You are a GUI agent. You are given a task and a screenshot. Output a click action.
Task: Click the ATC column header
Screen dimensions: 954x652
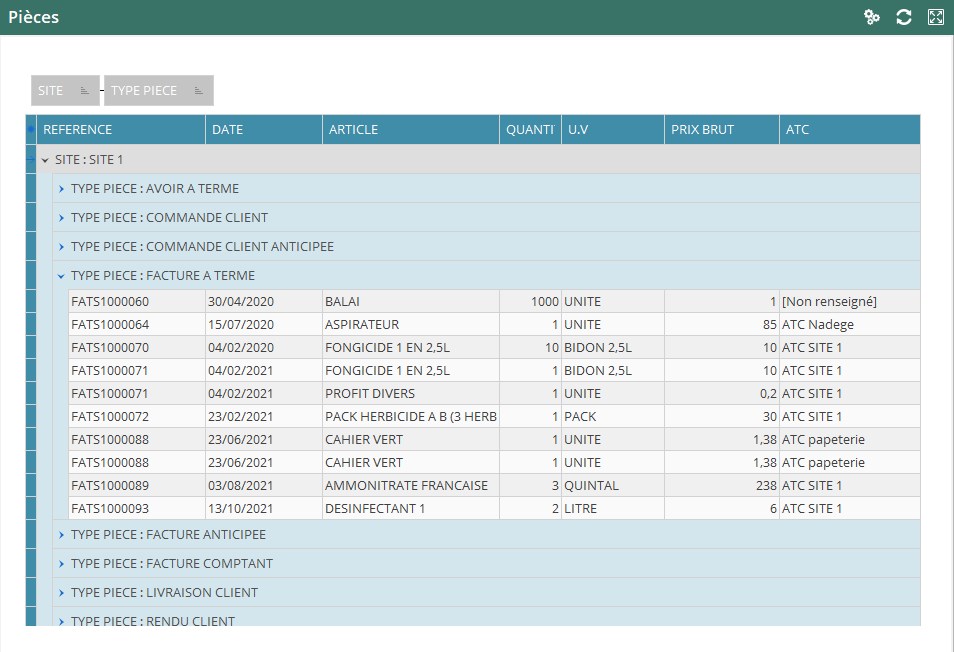848,130
